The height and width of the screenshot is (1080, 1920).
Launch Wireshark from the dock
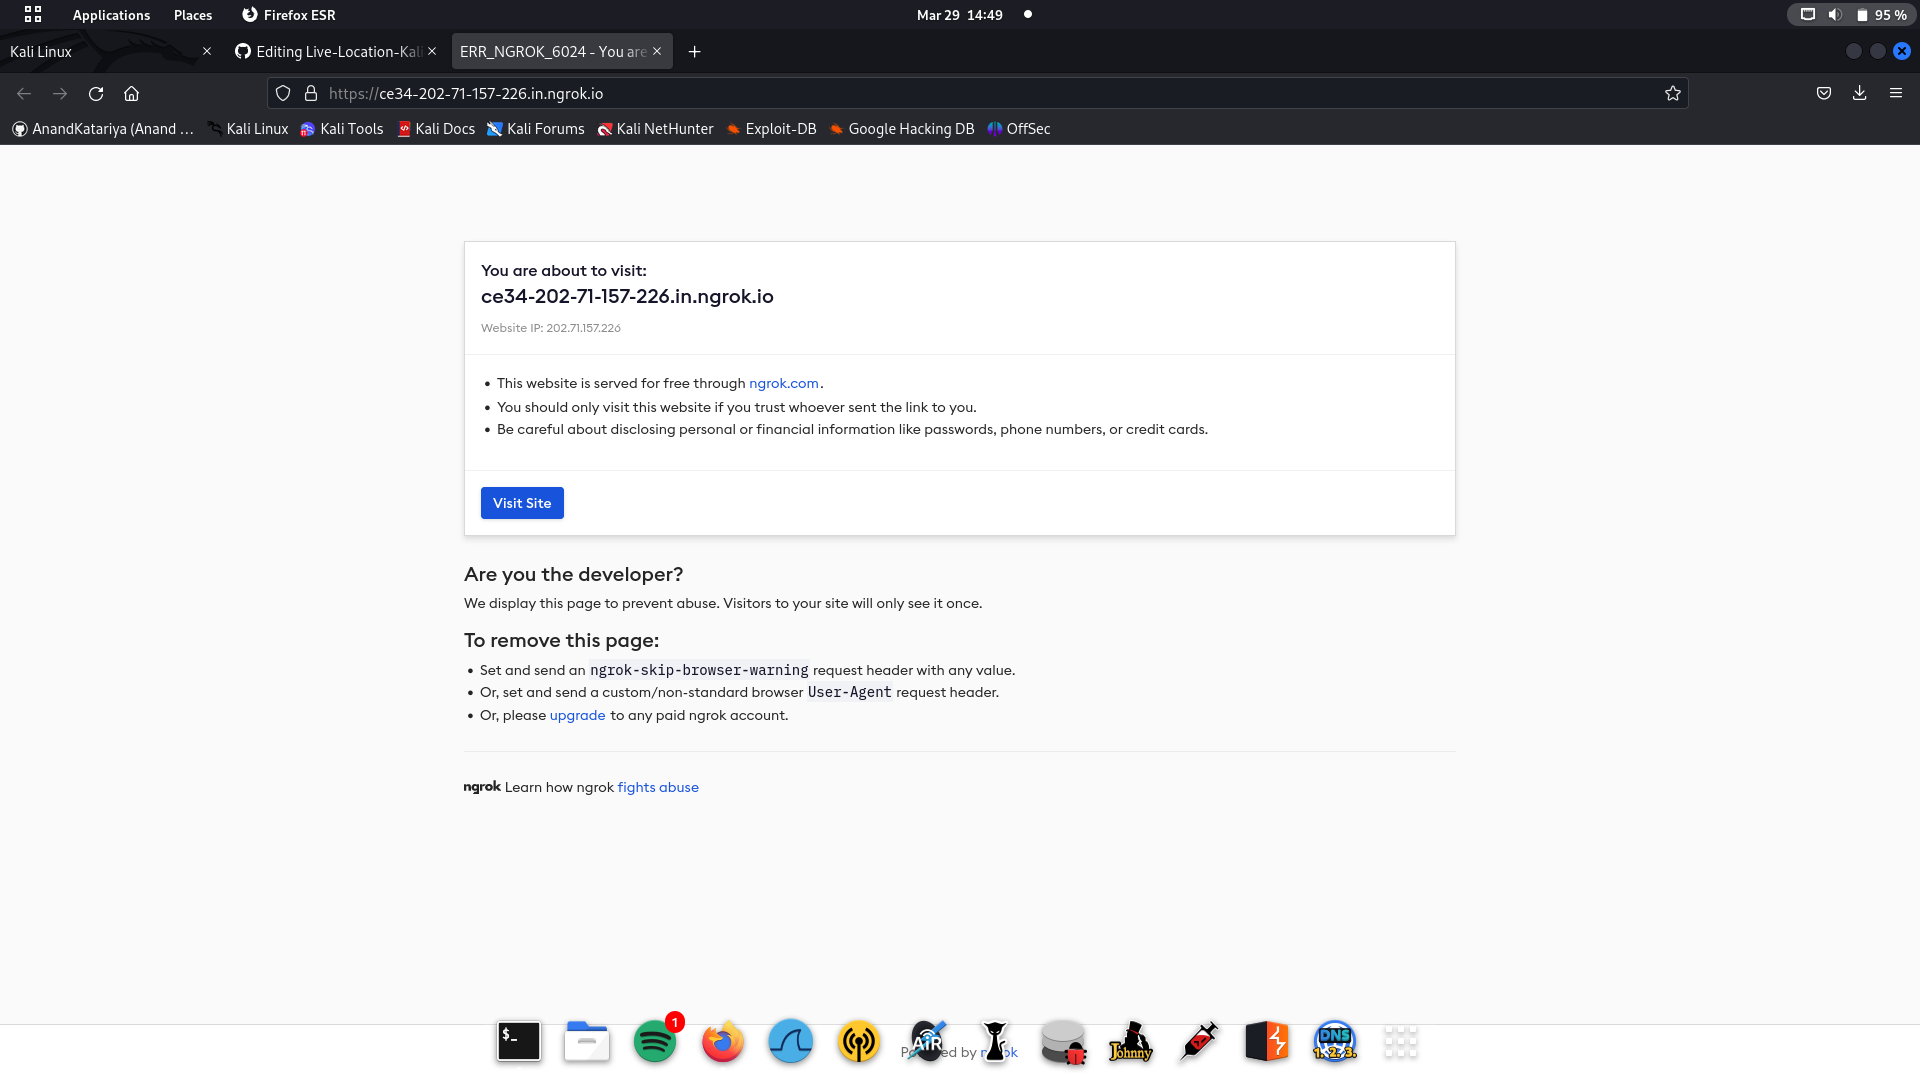790,1042
